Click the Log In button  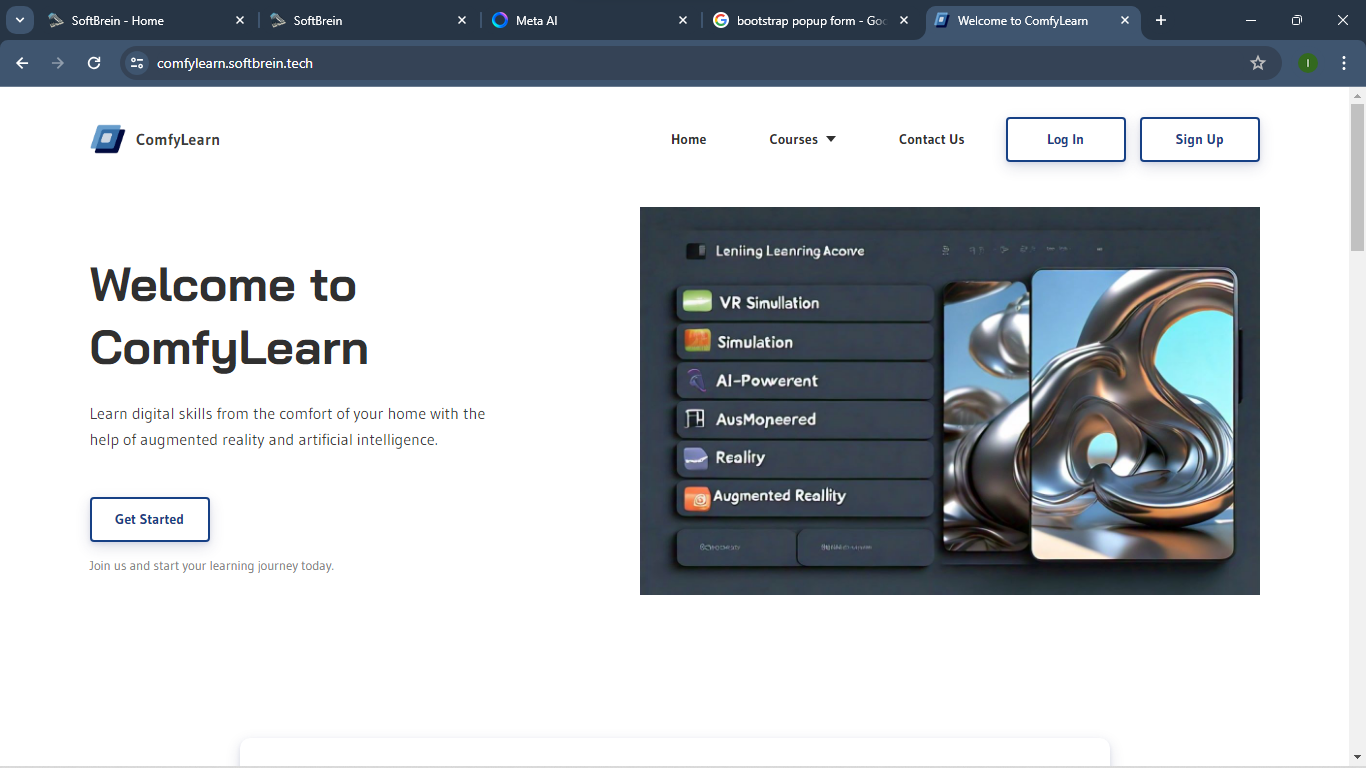tap(1066, 139)
